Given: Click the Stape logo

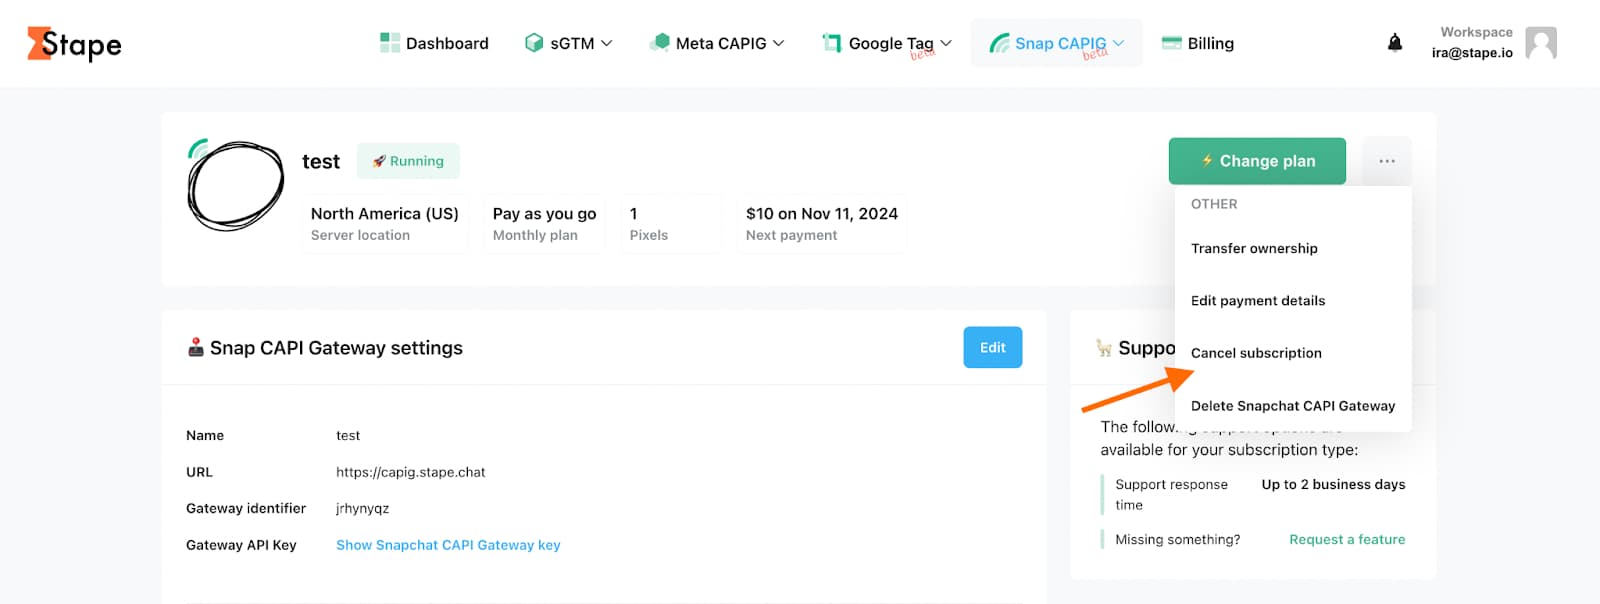Looking at the screenshot, I should pos(74,44).
